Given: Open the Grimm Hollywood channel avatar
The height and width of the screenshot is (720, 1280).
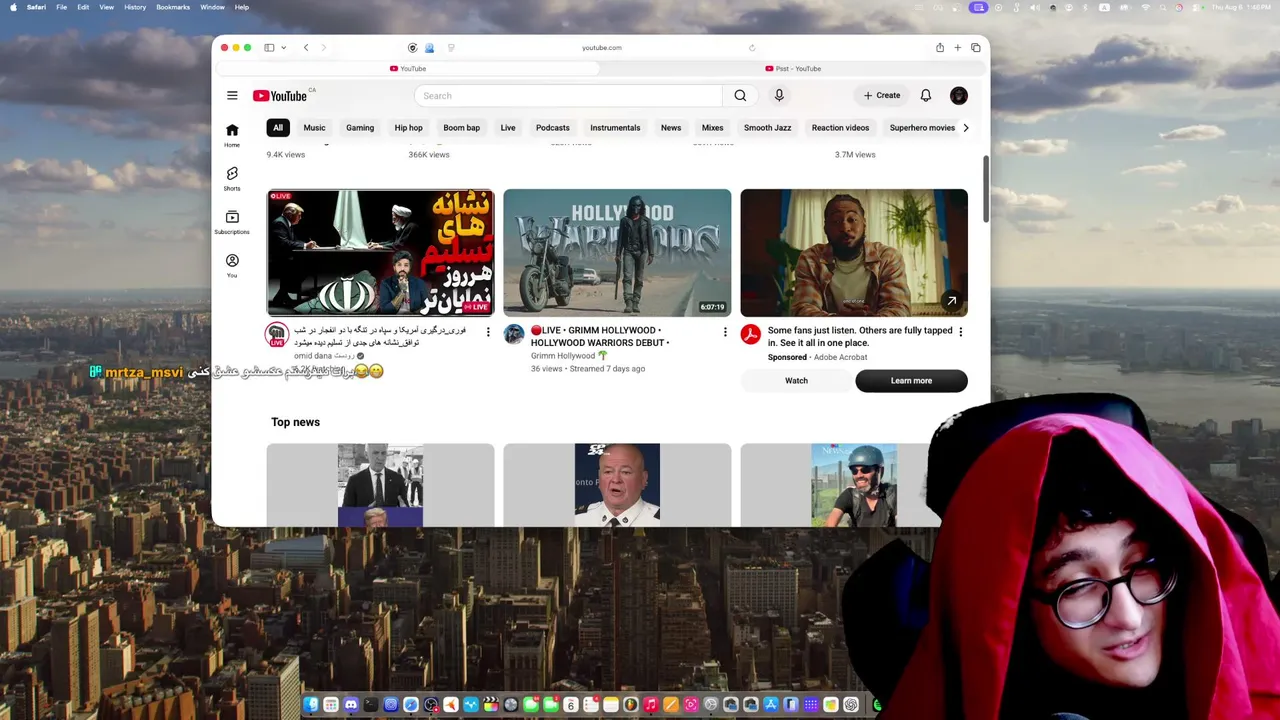Looking at the screenshot, I should click(x=514, y=334).
